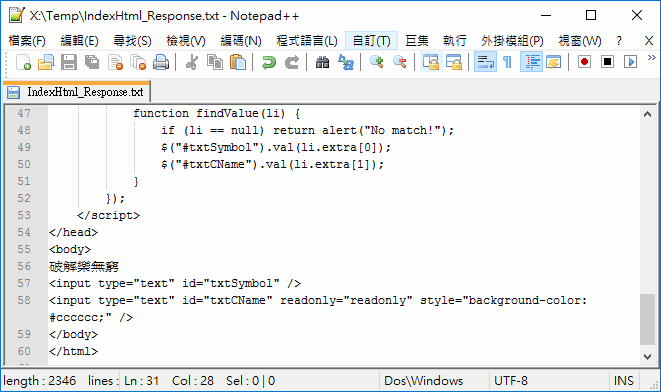This screenshot has height=392, width=661.
Task: Copy selection with the Copy icon
Action: point(215,62)
